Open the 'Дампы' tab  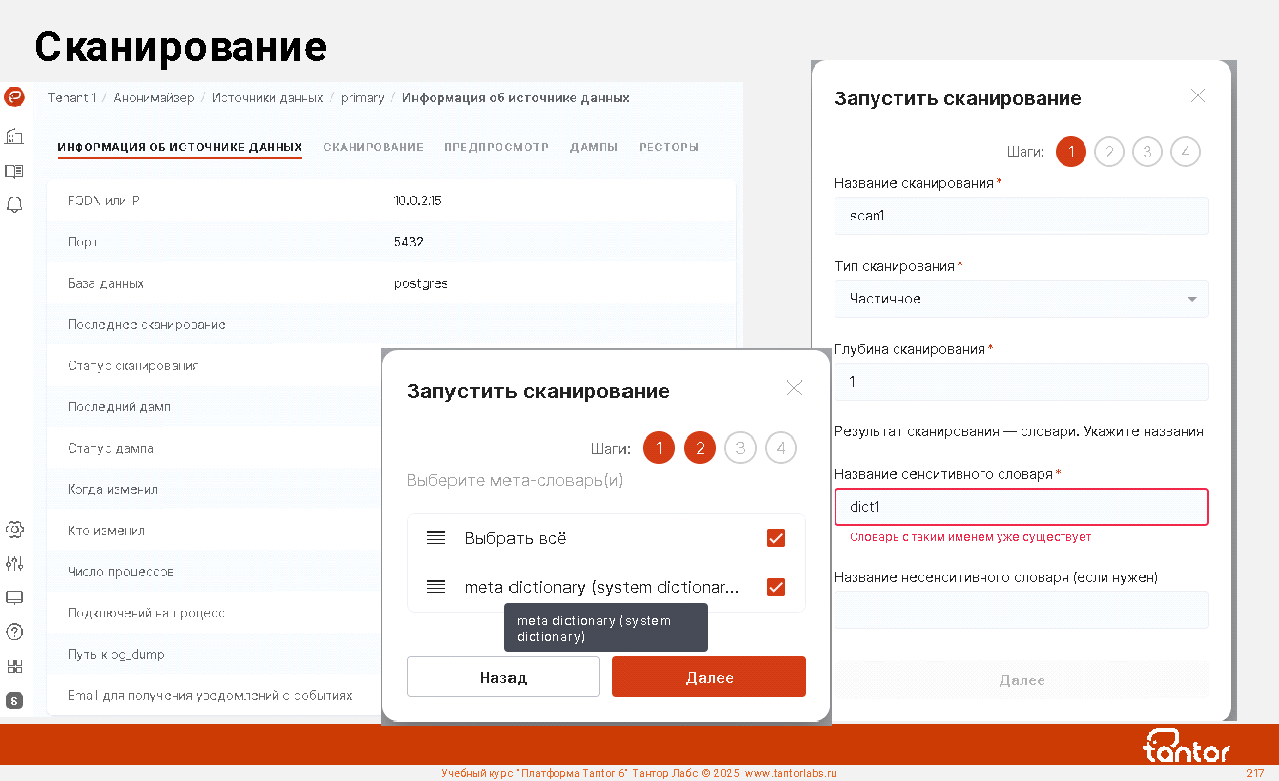pos(594,147)
